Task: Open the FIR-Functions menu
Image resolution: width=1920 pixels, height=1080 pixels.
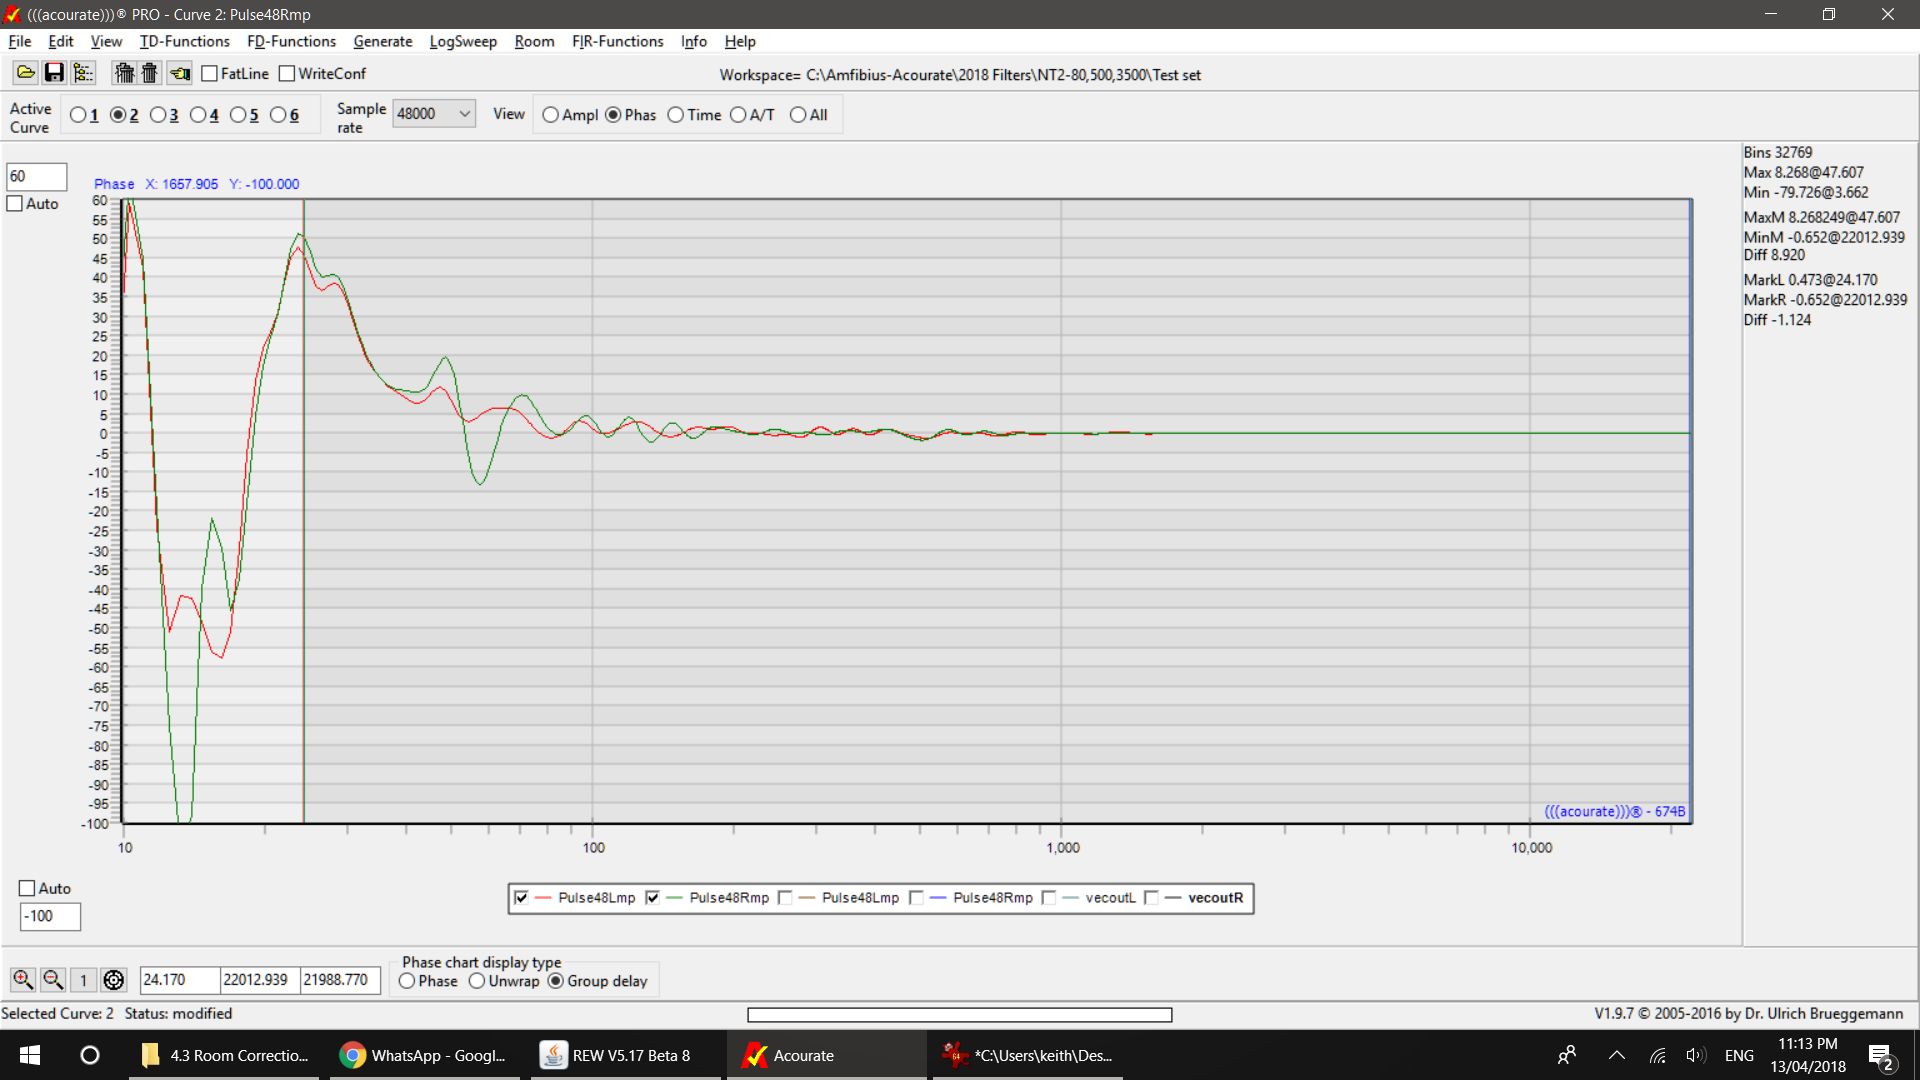Action: (x=618, y=41)
